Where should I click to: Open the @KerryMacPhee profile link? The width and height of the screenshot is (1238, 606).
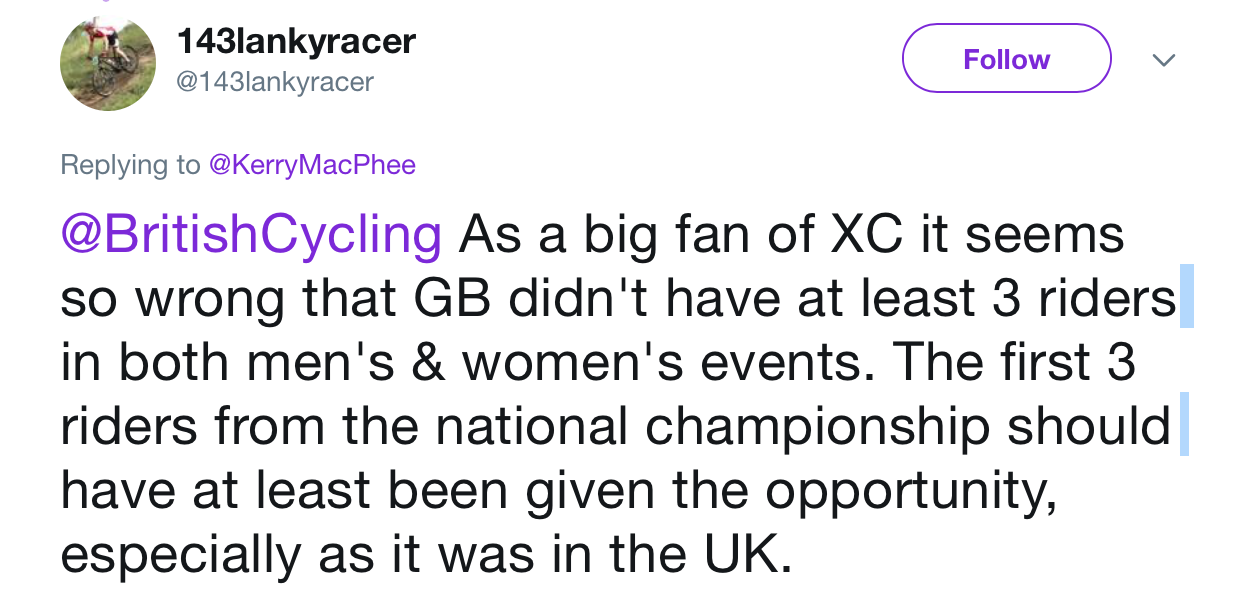(x=311, y=165)
